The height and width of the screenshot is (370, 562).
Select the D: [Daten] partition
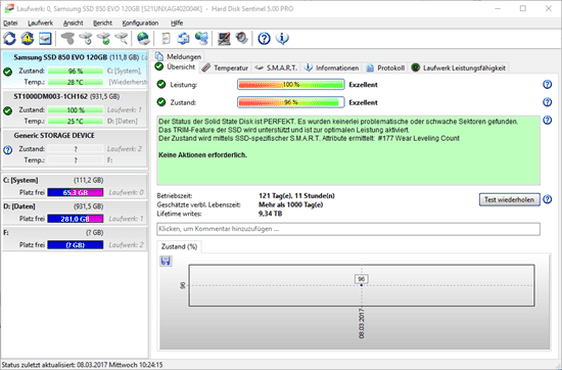75,213
